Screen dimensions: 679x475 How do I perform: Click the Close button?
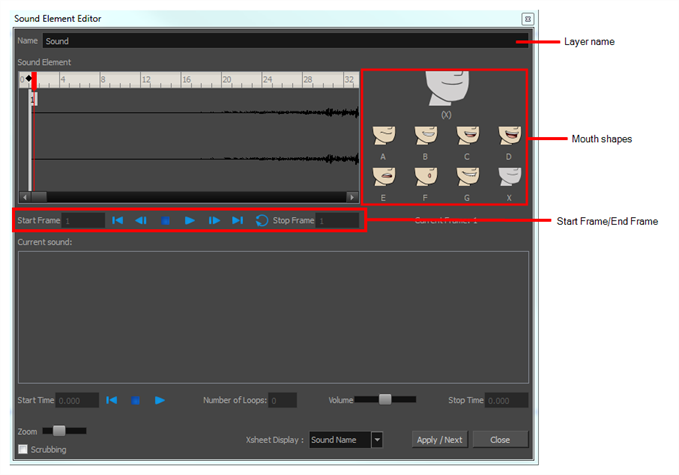point(500,440)
